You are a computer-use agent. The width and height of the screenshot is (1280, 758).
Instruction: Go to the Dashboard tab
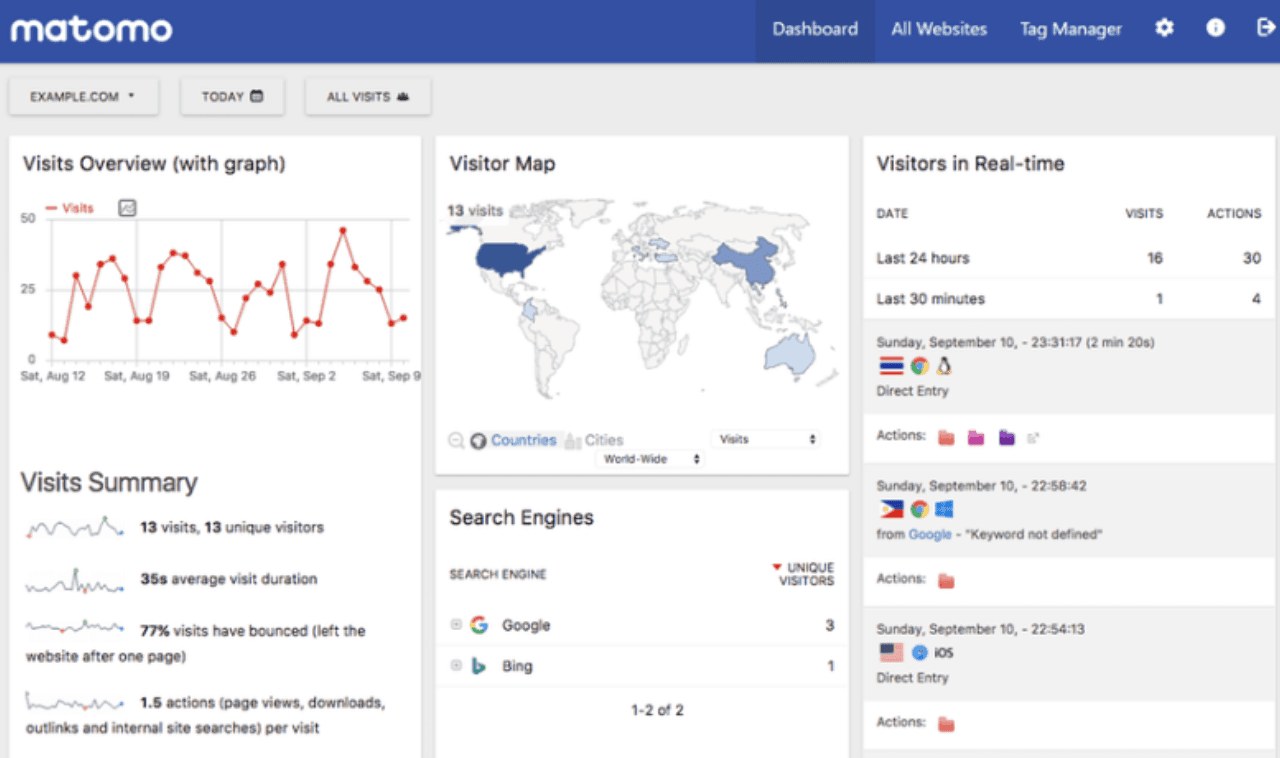[815, 30]
